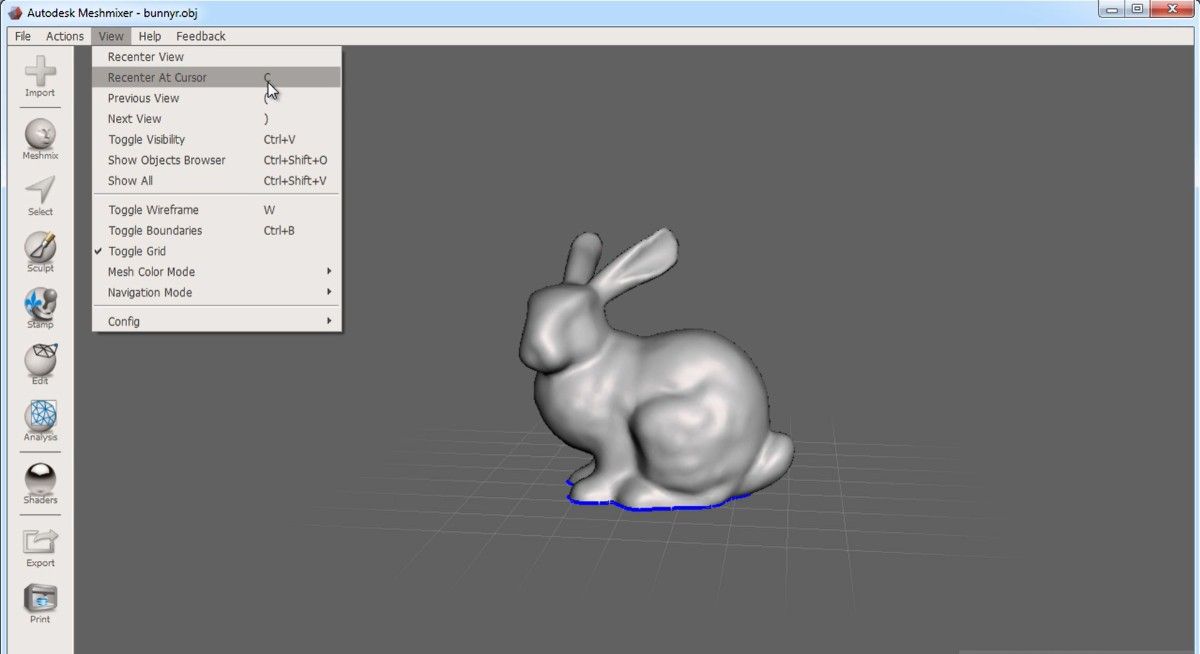Uncheck Toggle Grid option
The height and width of the screenshot is (654, 1200).
point(217,251)
